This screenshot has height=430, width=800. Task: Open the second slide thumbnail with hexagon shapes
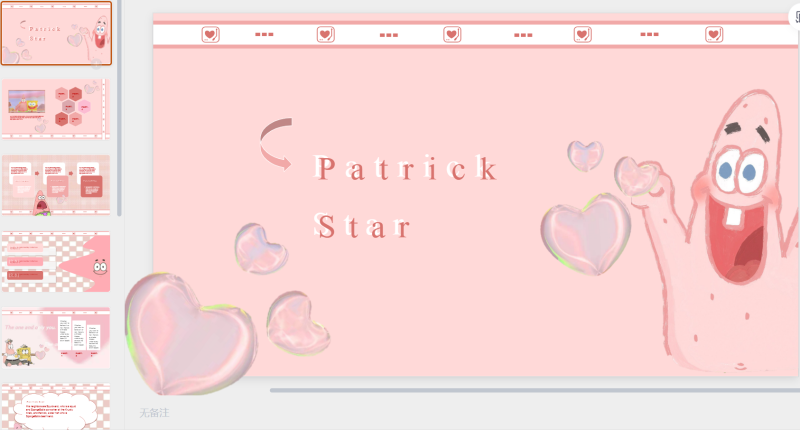[56, 109]
